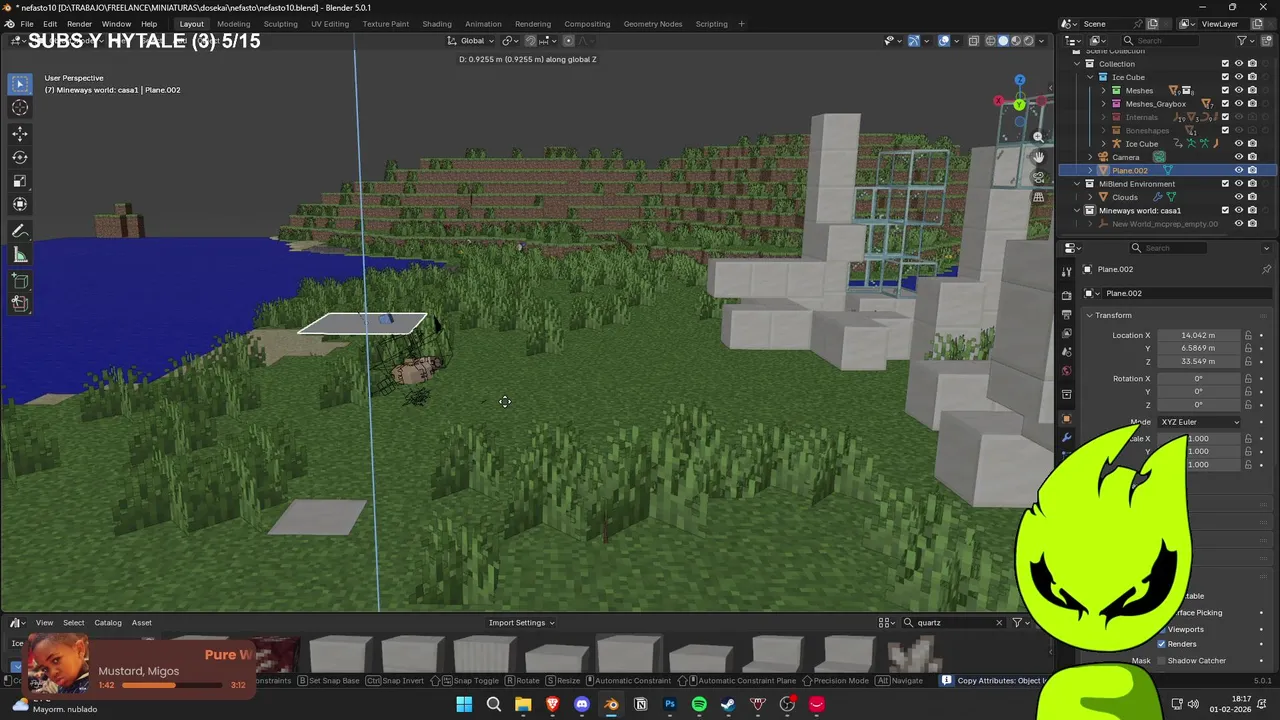Open Spotify from the Windows taskbar
This screenshot has height=720, width=1280.
point(699,704)
